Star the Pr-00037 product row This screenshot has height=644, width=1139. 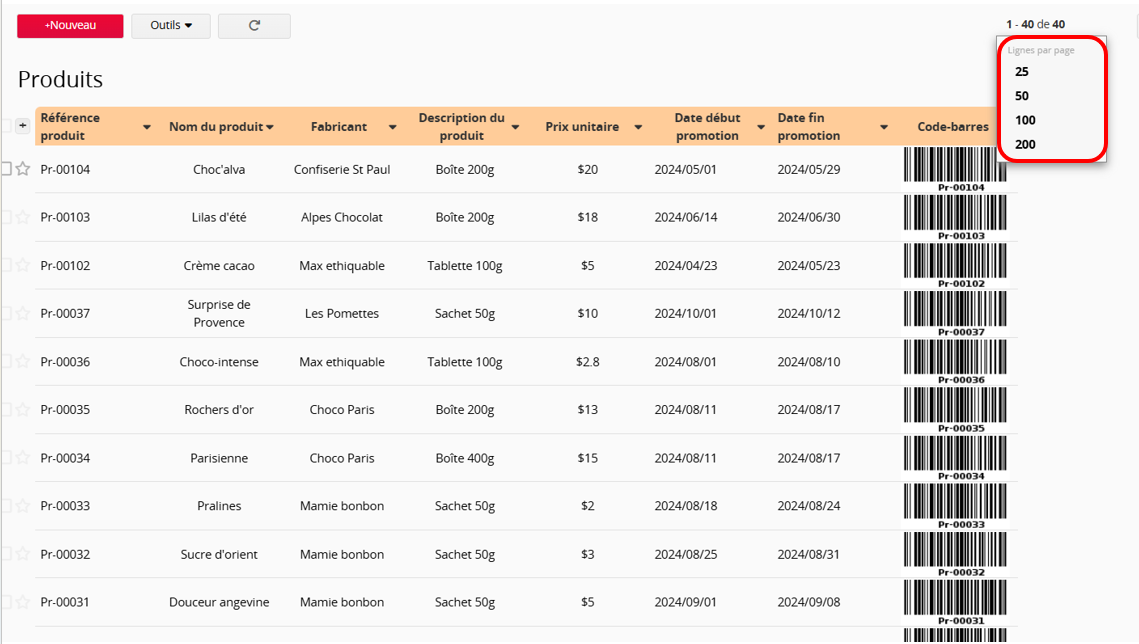[x=23, y=313]
